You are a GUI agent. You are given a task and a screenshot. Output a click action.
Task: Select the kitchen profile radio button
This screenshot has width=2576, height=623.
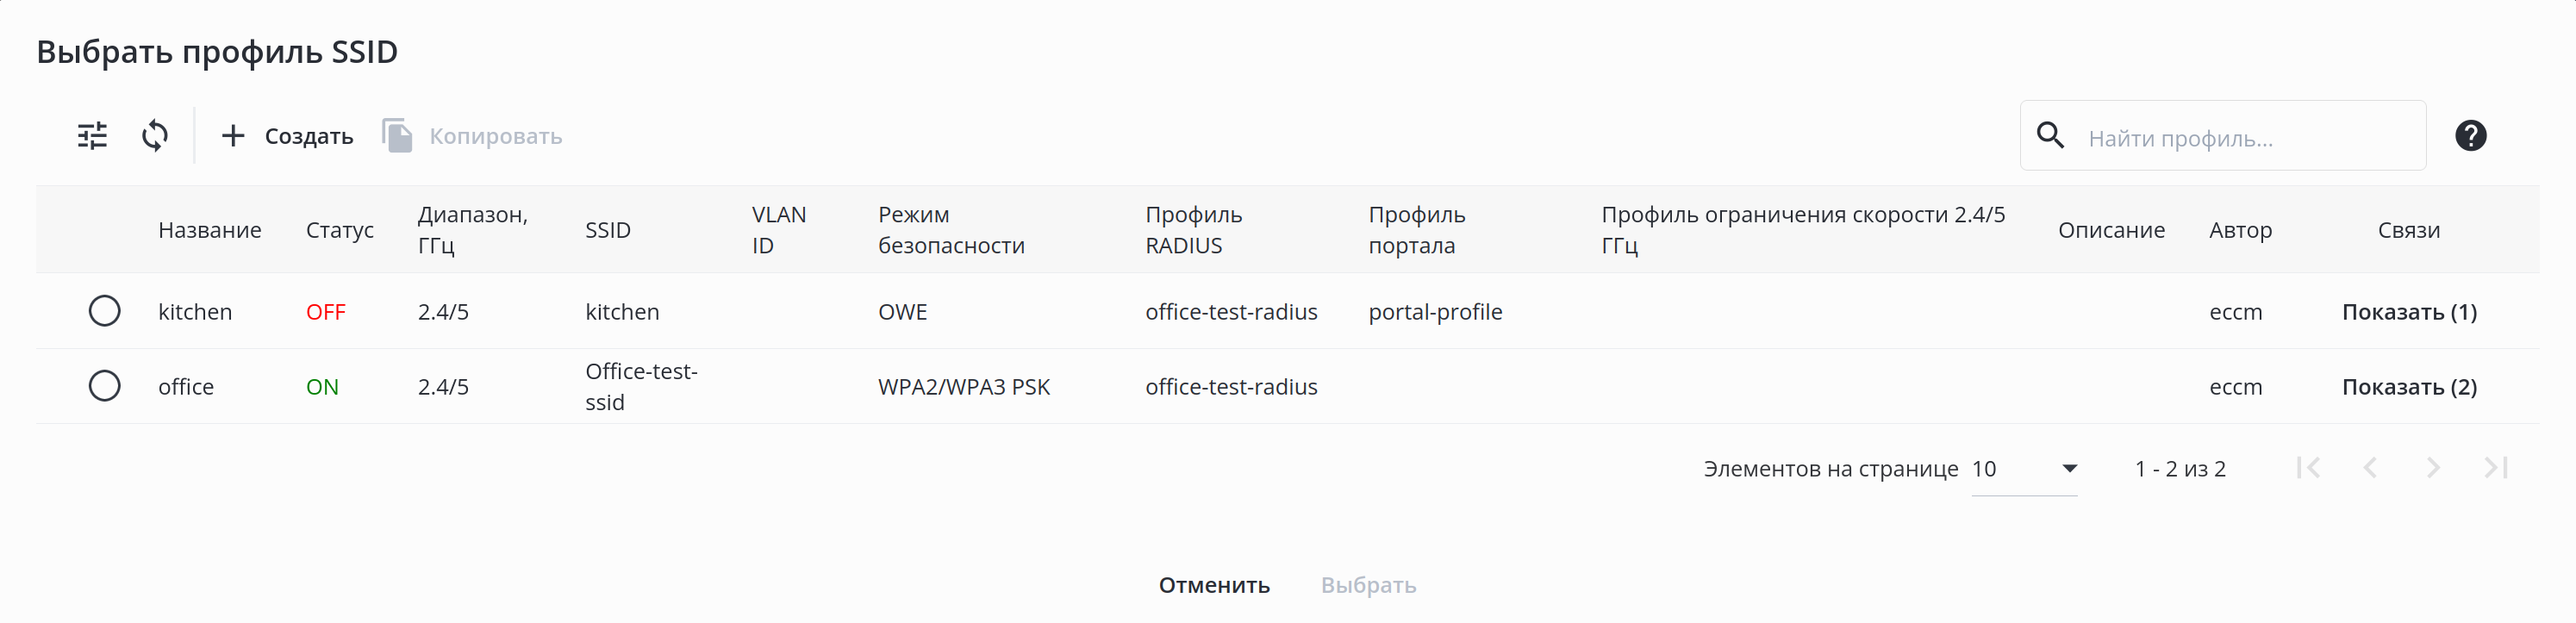[104, 311]
